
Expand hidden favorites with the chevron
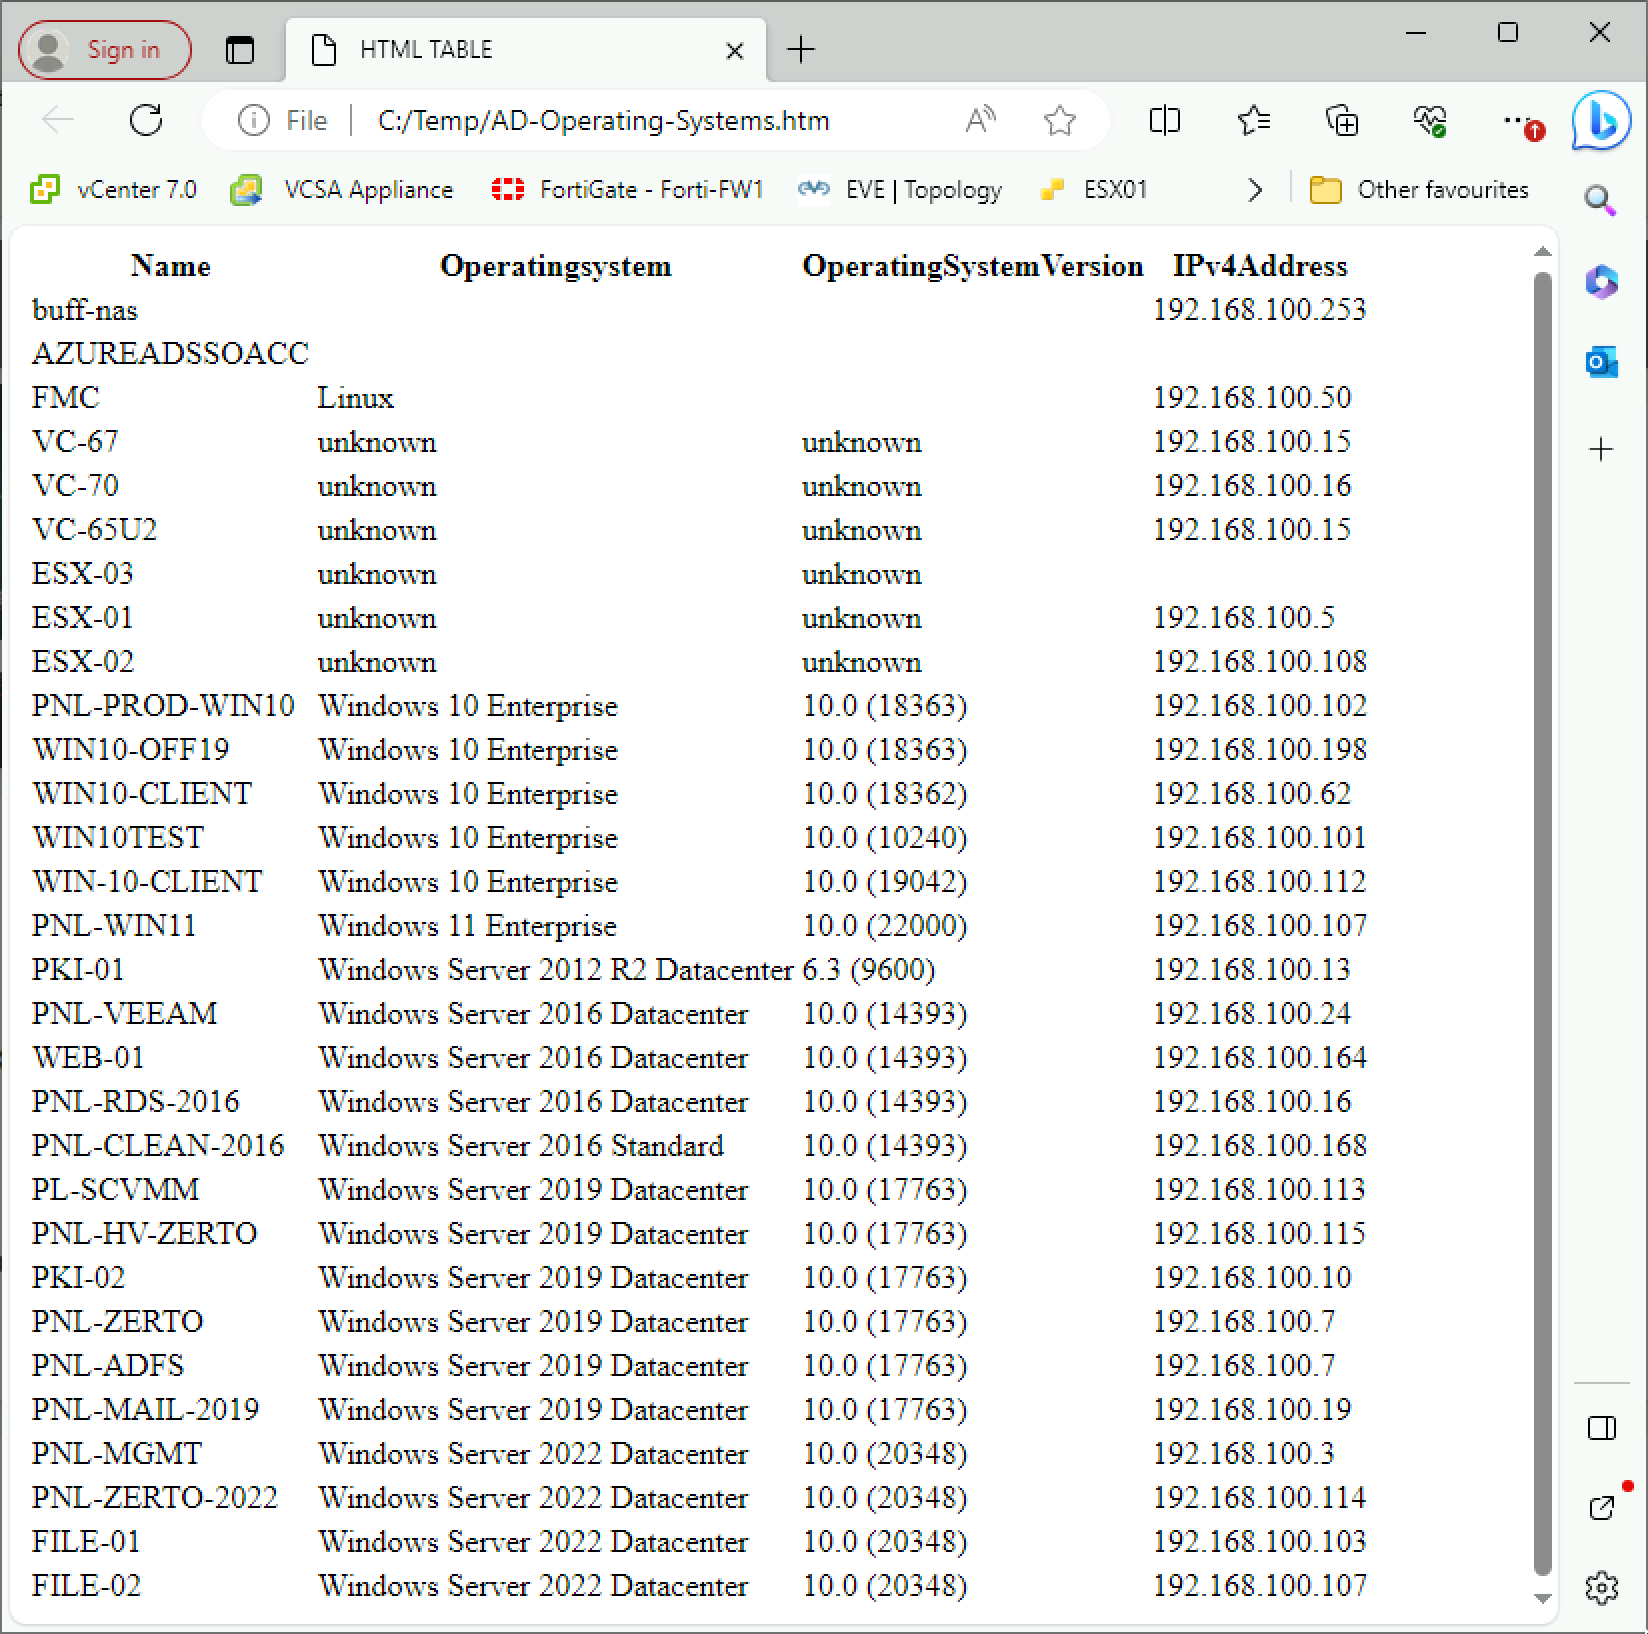point(1254,189)
